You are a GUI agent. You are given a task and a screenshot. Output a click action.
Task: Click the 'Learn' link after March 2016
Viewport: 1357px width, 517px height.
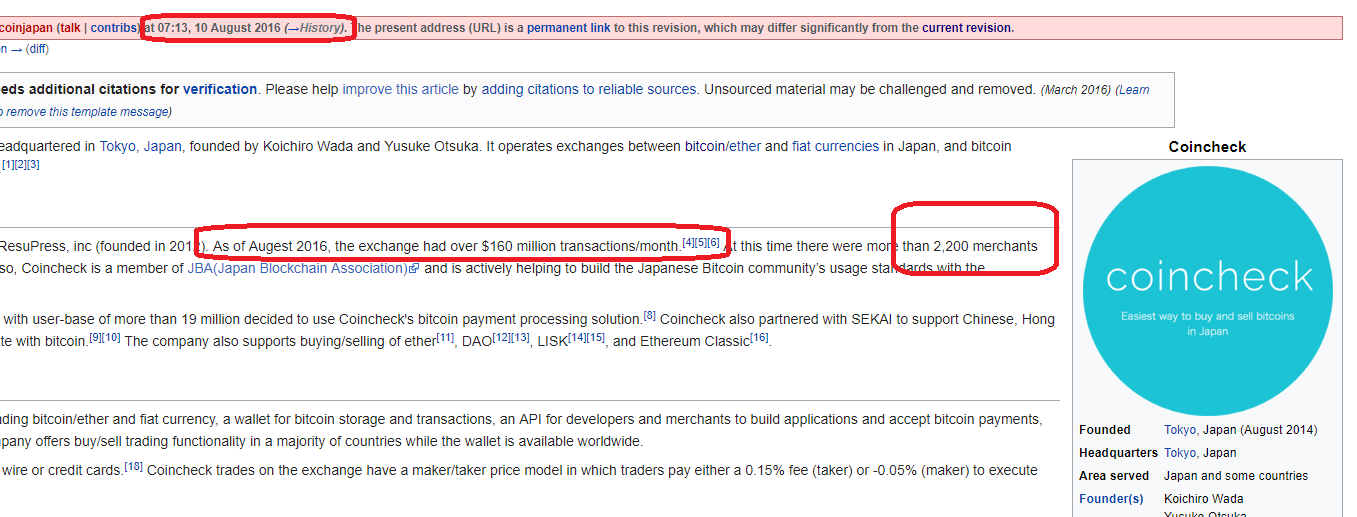coord(1134,90)
